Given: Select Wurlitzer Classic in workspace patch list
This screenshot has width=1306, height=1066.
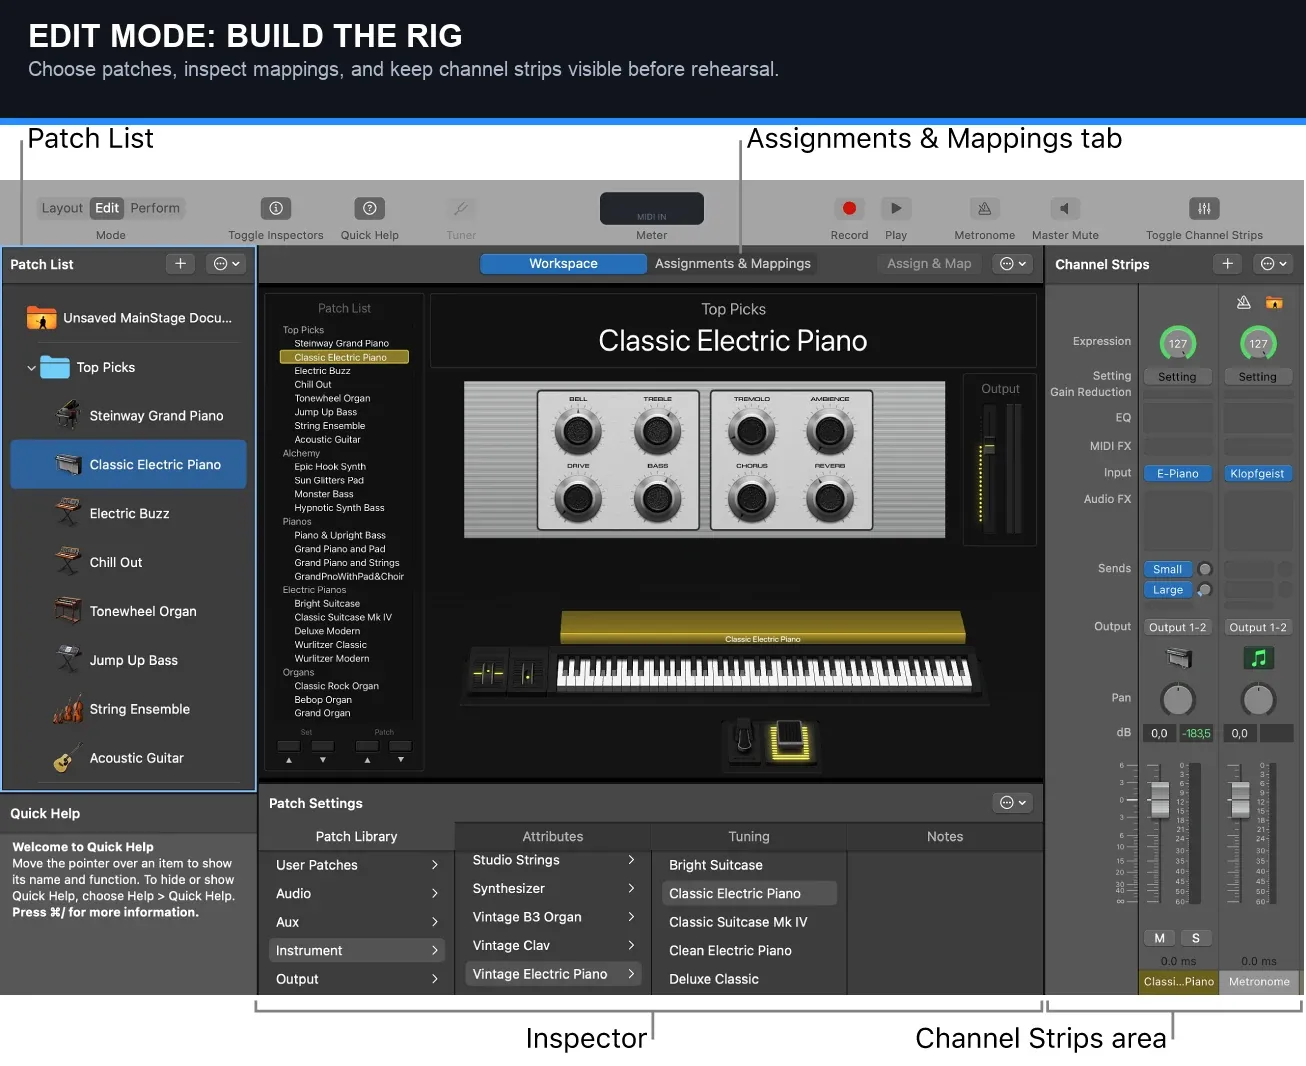Looking at the screenshot, I should coord(331,645).
